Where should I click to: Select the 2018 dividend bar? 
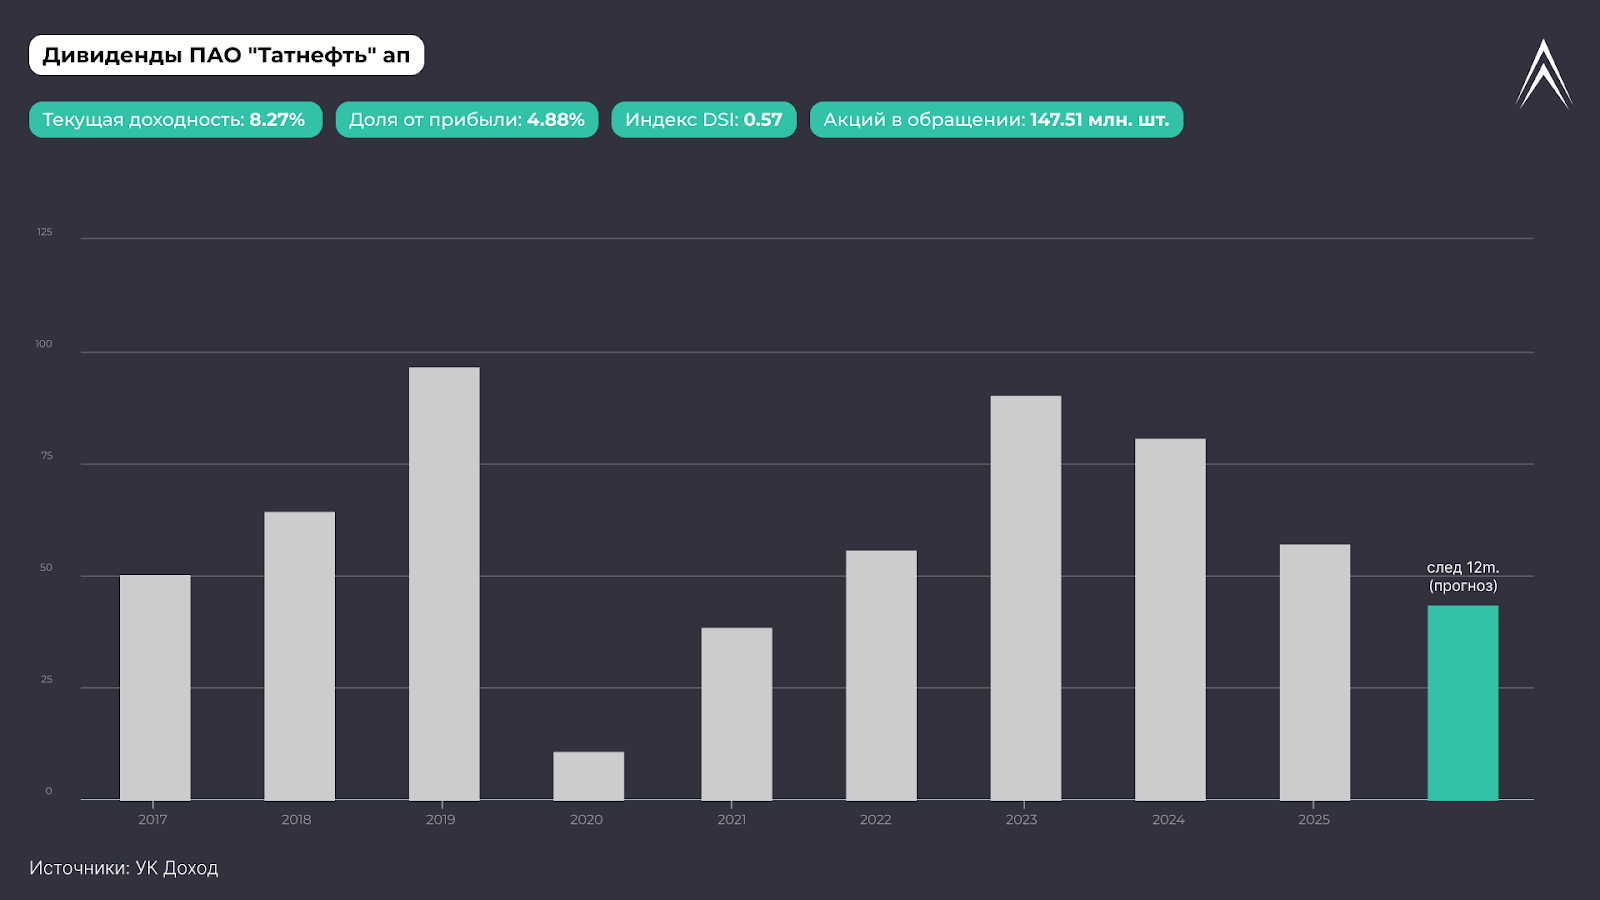[300, 656]
